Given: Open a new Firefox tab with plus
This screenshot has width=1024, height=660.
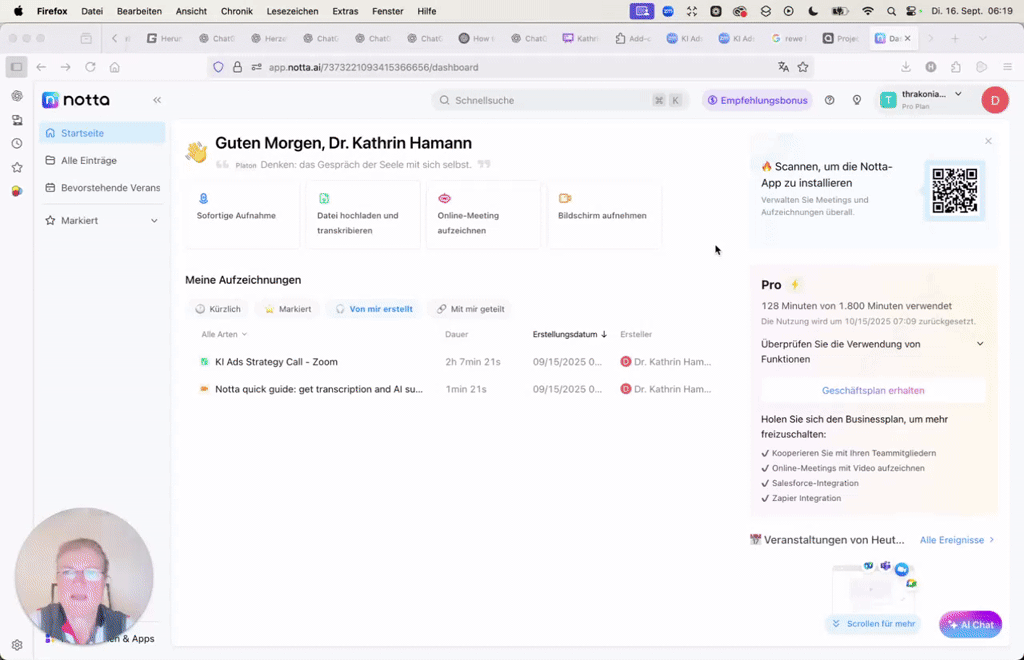Looking at the screenshot, I should click(955, 39).
